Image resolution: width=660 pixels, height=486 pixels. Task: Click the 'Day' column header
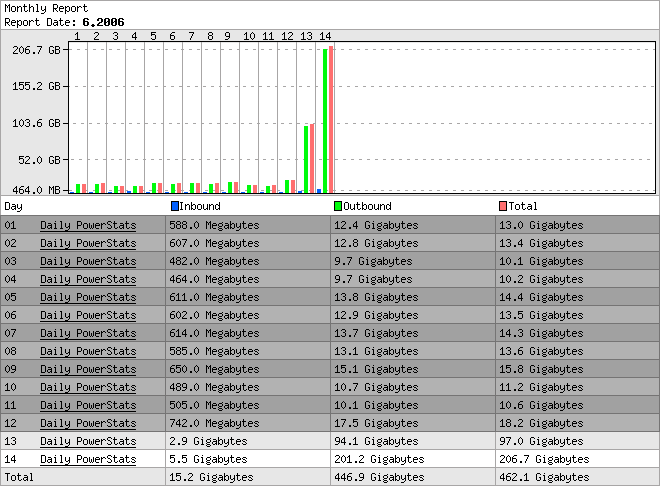(13, 206)
